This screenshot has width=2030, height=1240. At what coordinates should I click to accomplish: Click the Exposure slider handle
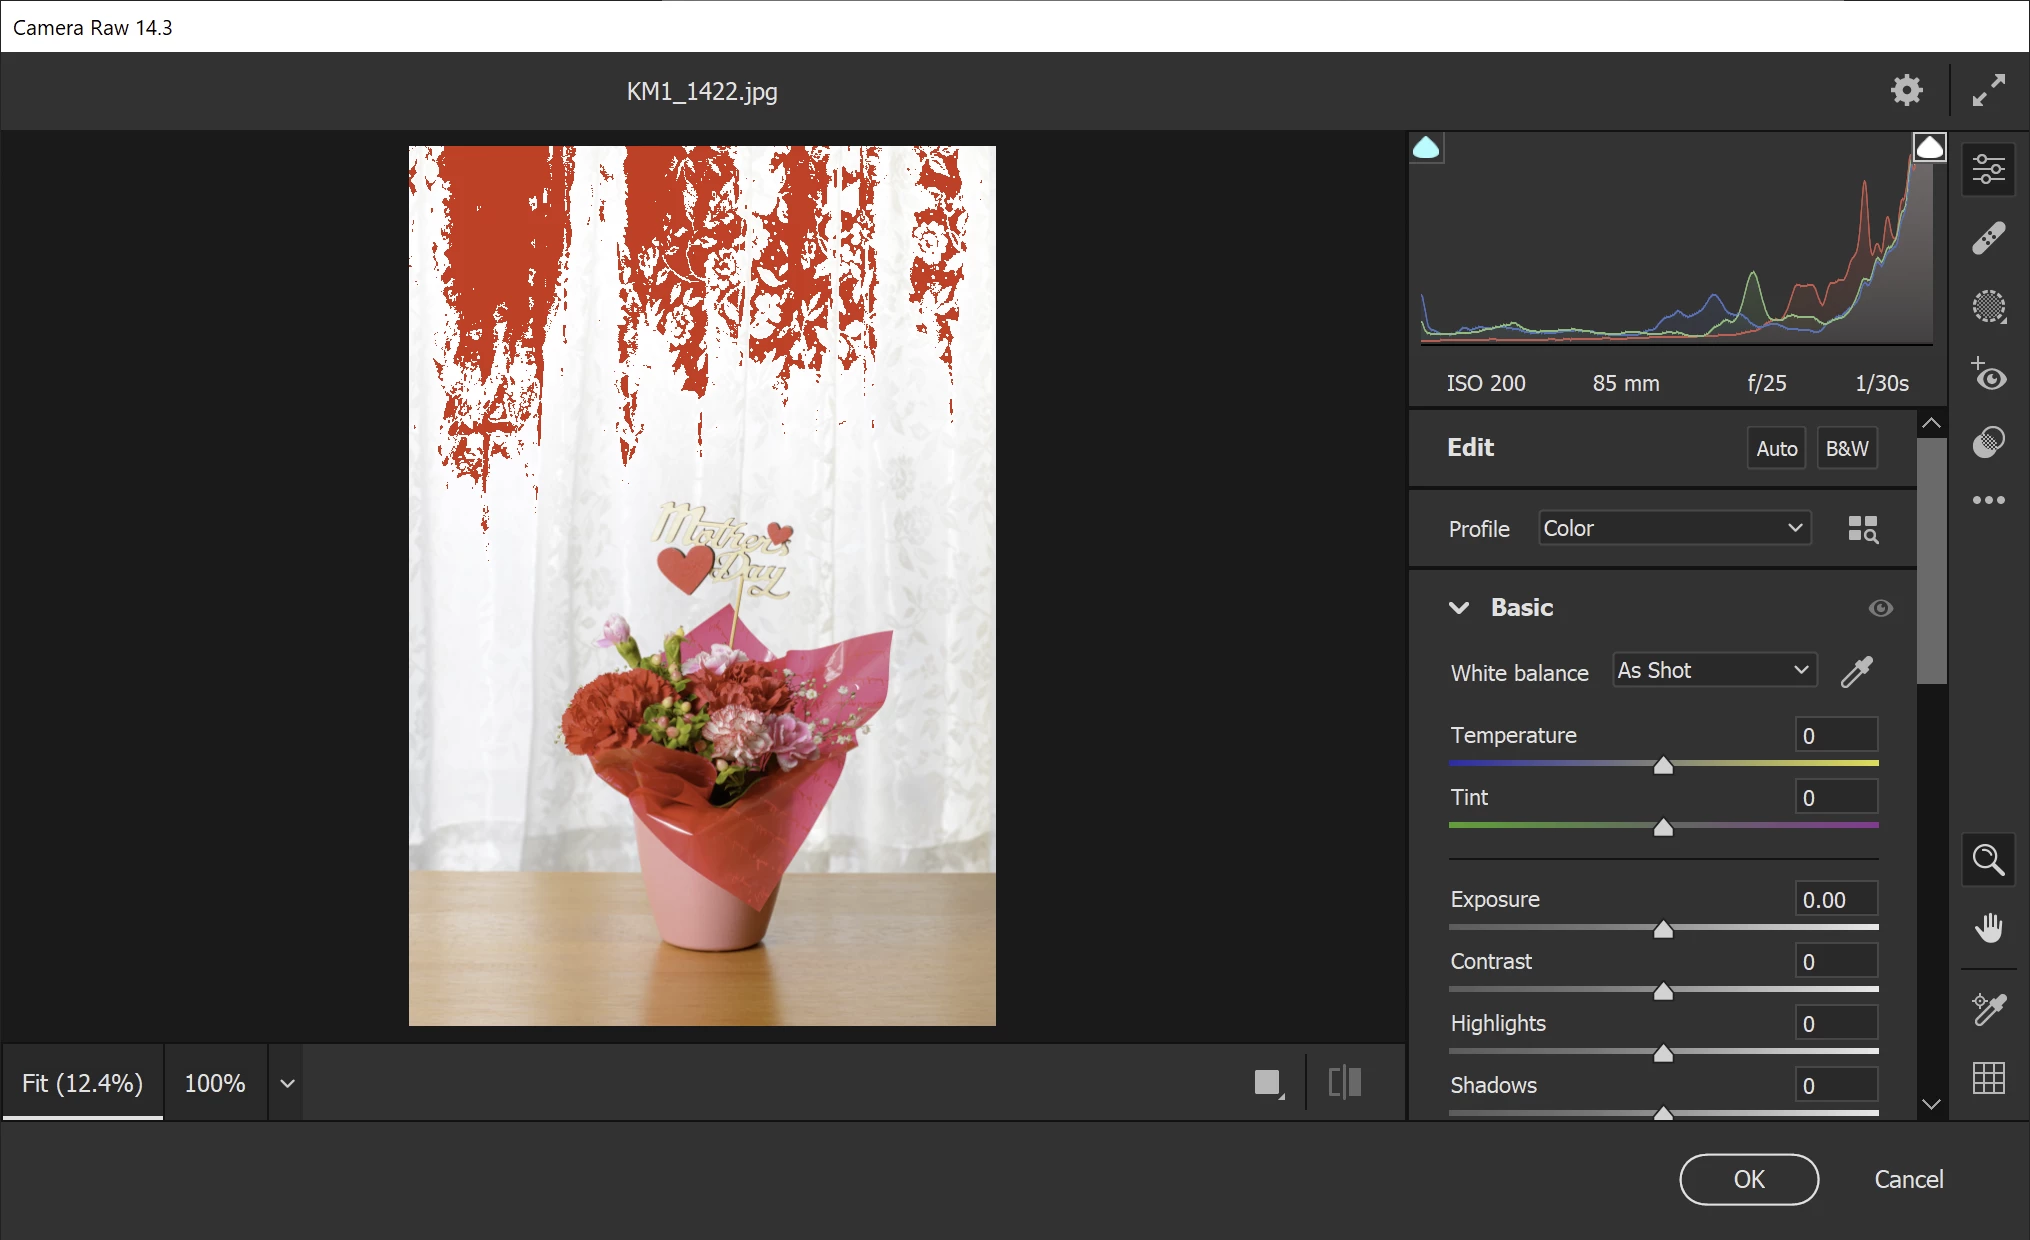click(1663, 929)
